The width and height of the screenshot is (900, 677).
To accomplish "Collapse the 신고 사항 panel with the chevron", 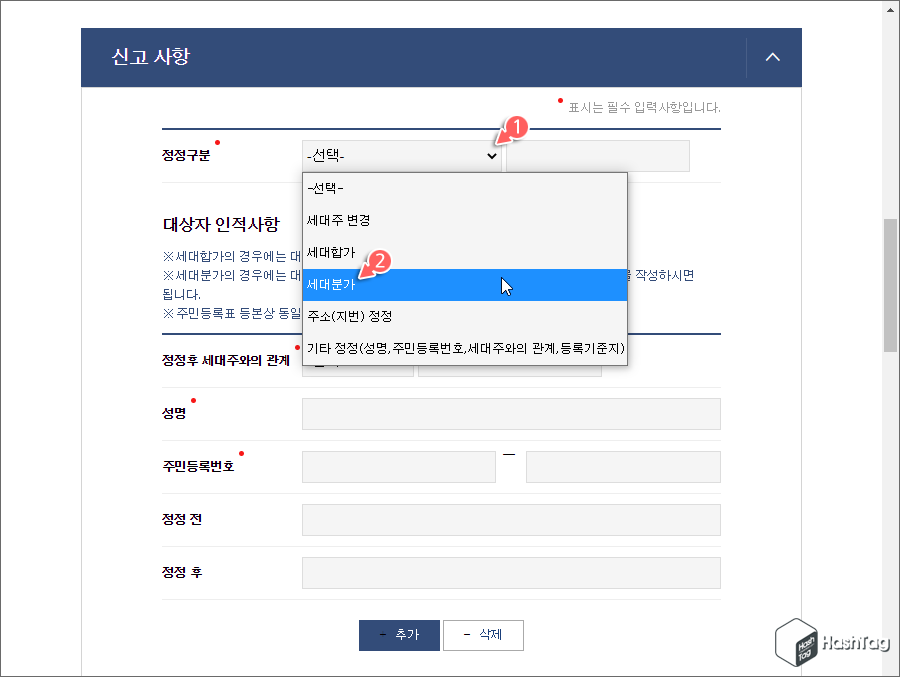I will [771, 57].
